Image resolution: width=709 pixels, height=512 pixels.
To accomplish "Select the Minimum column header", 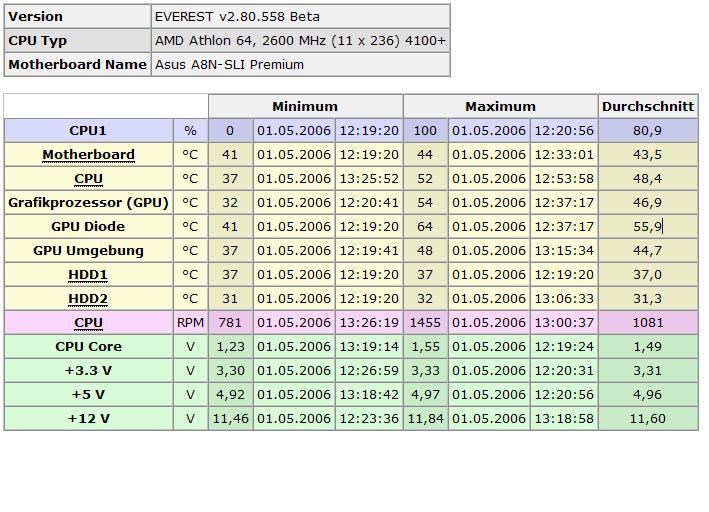I will 305,107.
